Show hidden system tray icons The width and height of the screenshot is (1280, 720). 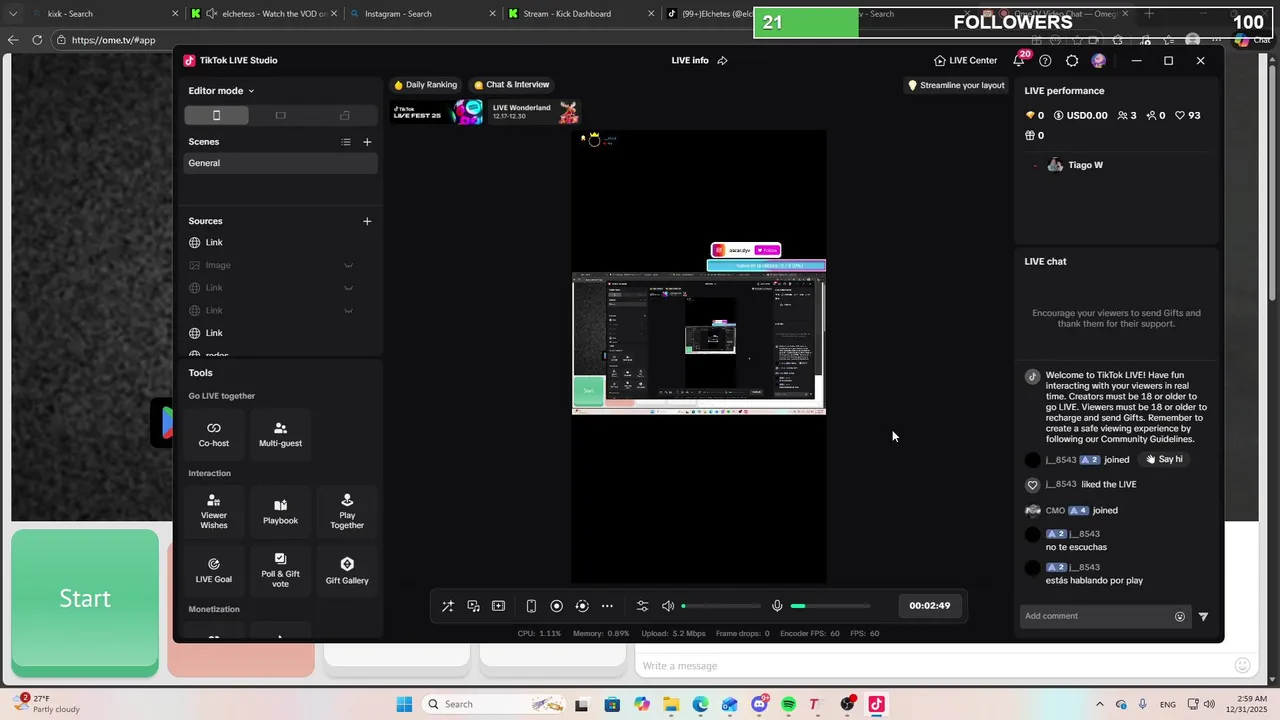[1099, 704]
